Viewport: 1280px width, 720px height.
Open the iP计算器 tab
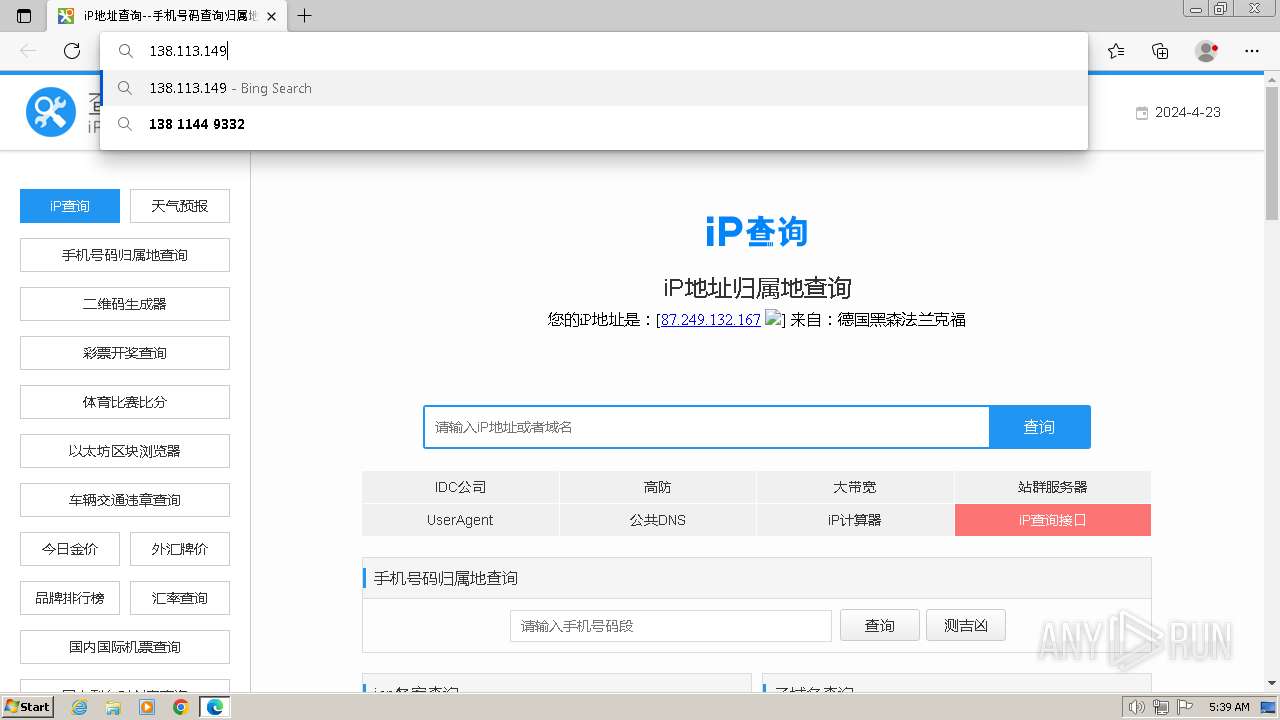(x=855, y=520)
